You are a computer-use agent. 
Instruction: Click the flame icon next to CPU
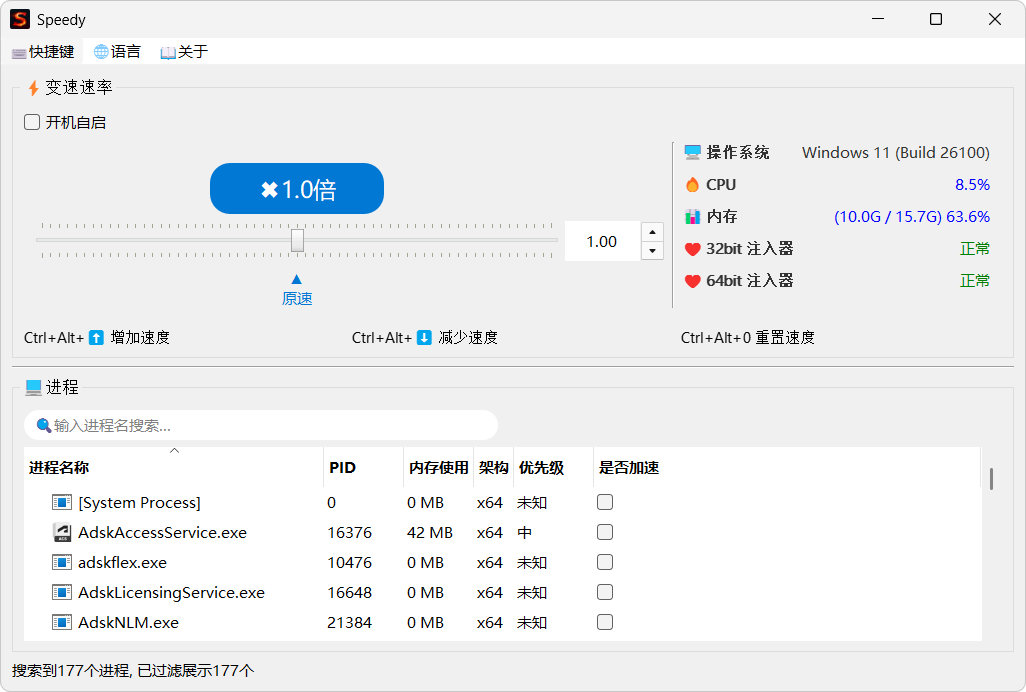[x=693, y=184]
